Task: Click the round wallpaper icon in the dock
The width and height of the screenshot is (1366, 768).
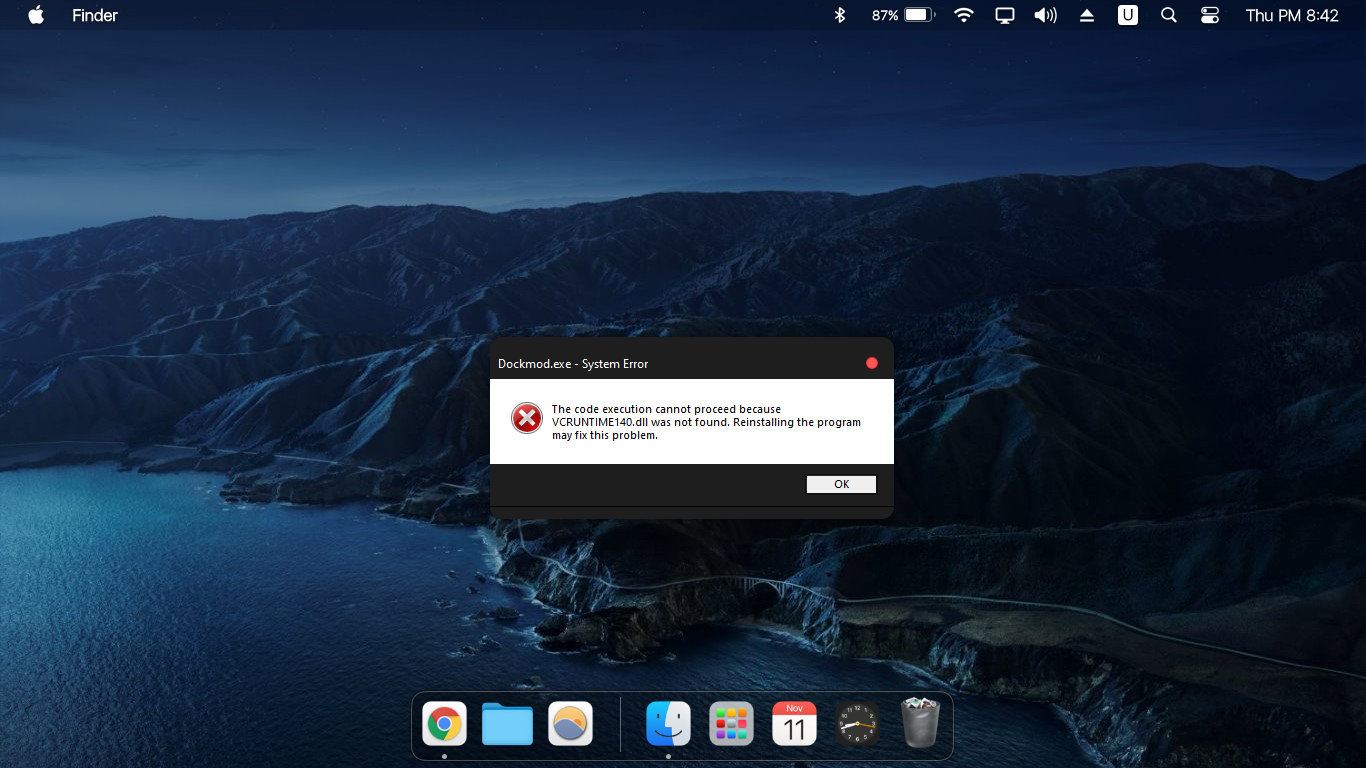Action: [570, 723]
